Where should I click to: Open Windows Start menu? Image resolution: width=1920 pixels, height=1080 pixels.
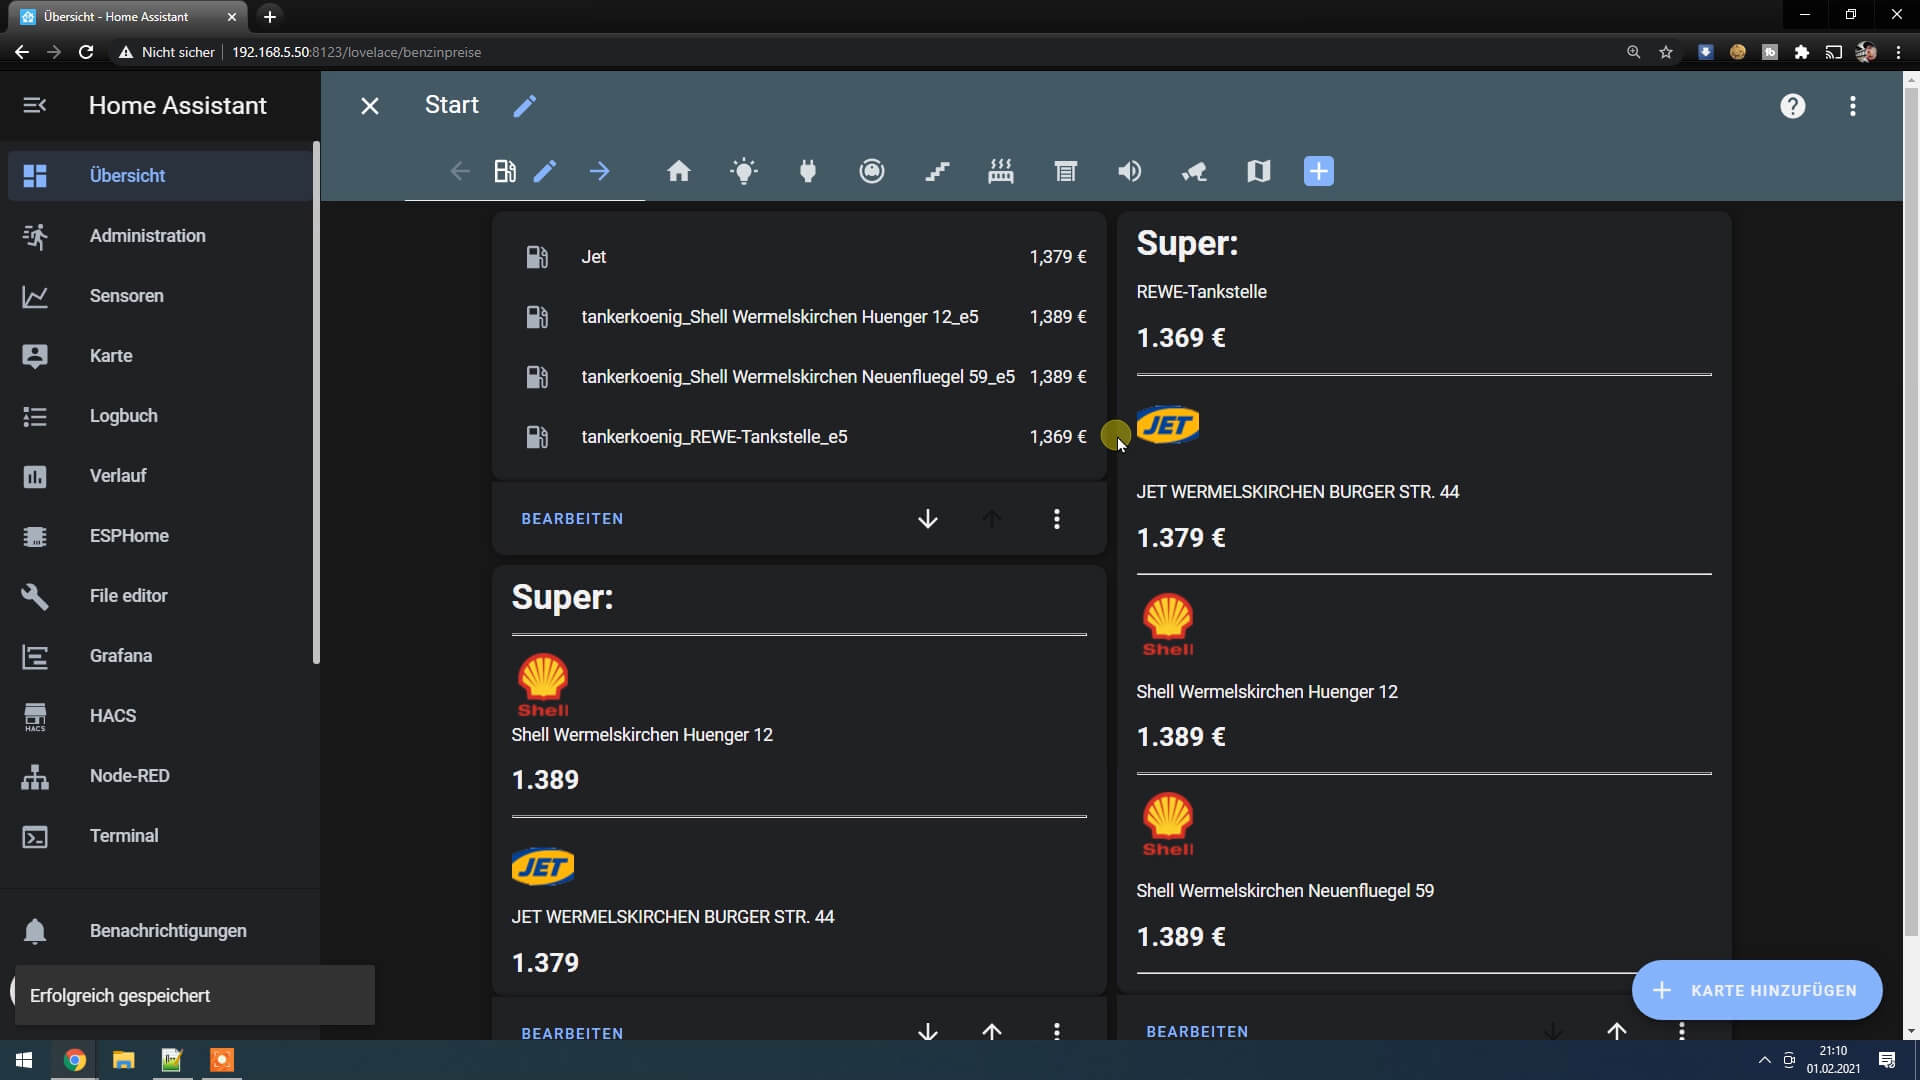(x=24, y=1060)
